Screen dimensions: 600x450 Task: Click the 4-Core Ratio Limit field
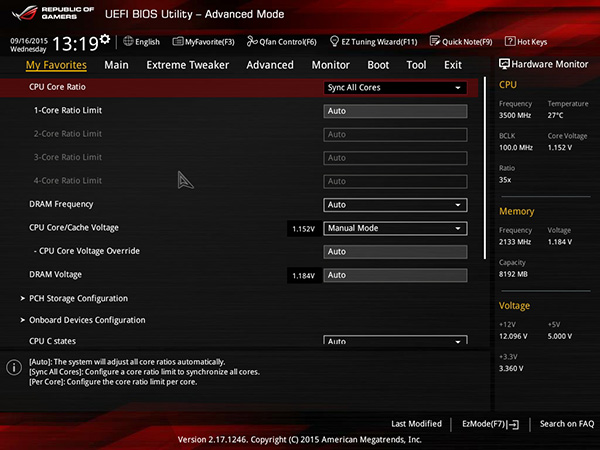coord(395,181)
